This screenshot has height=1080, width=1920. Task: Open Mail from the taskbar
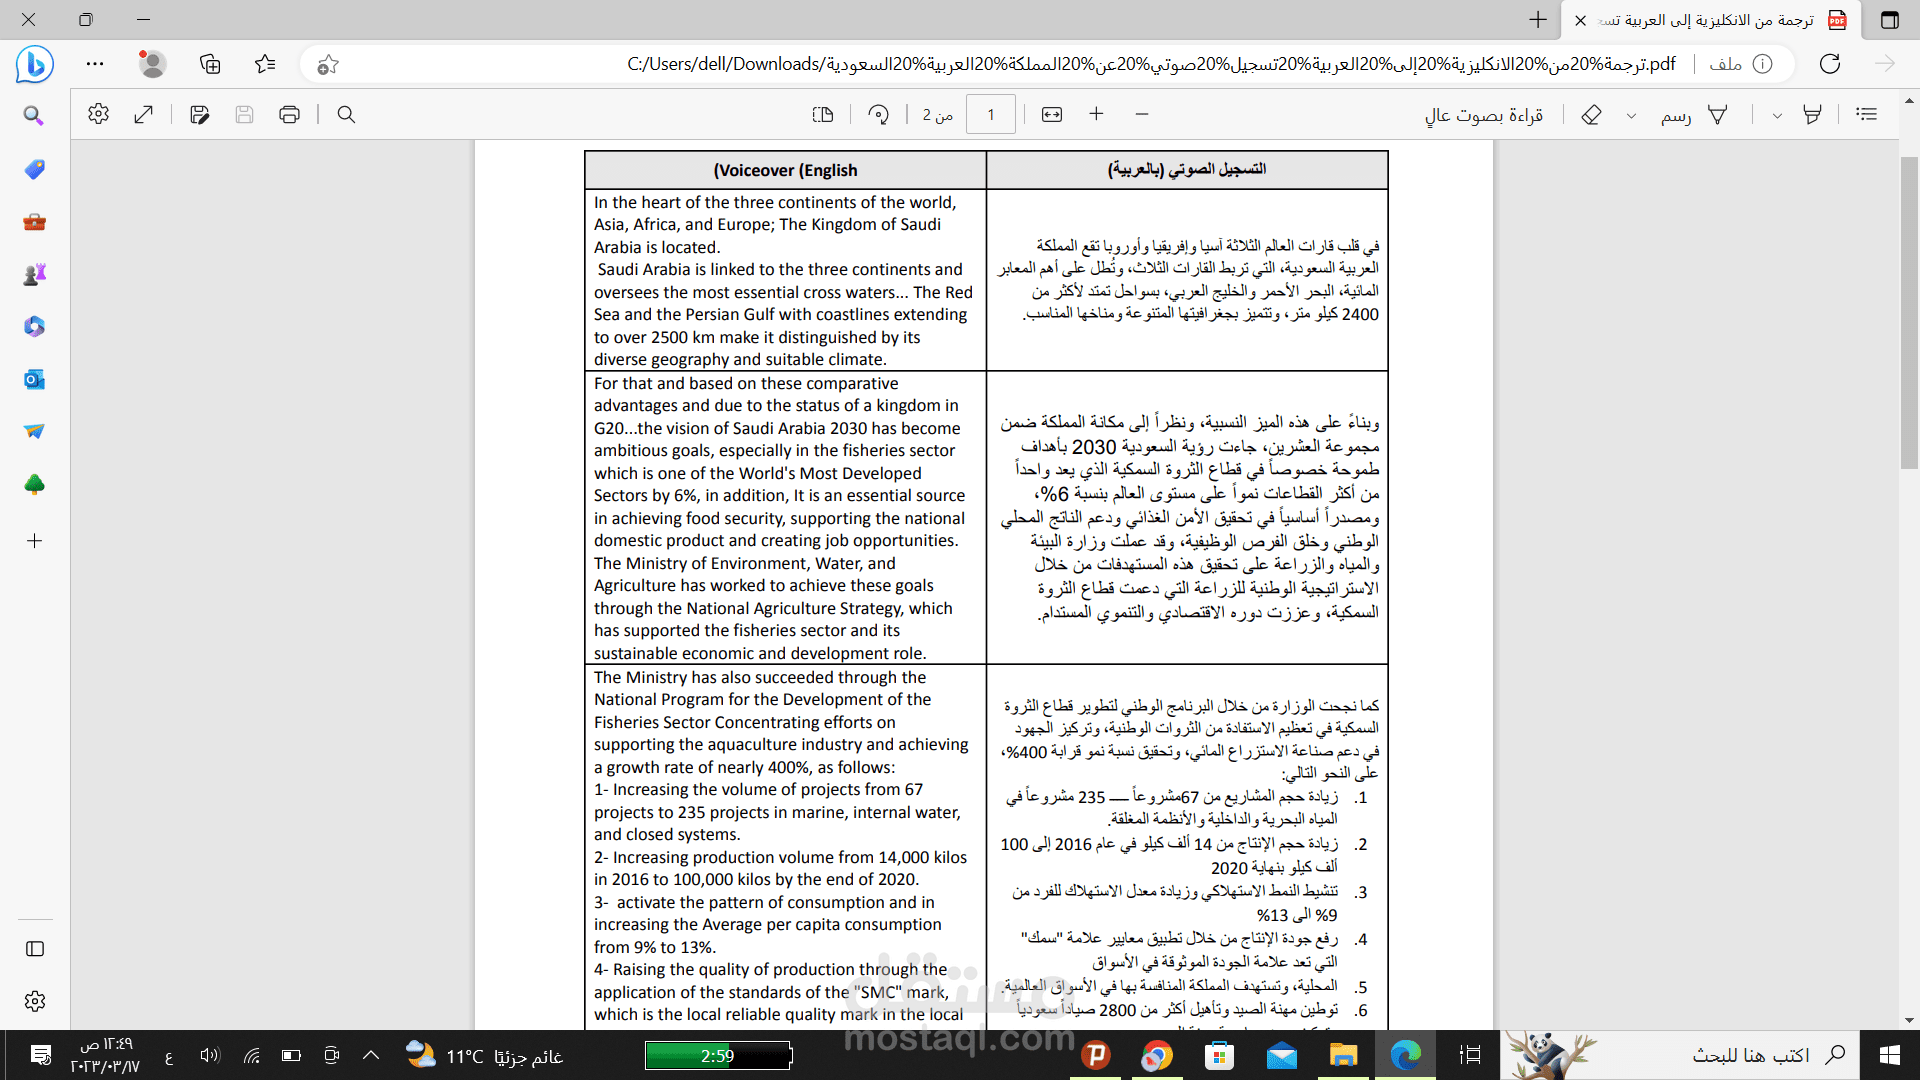(1281, 1055)
